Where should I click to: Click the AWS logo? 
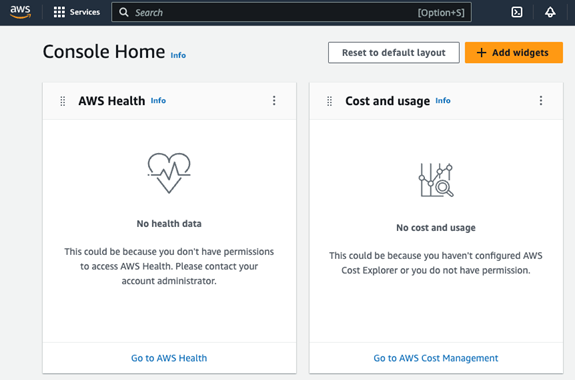click(20, 12)
